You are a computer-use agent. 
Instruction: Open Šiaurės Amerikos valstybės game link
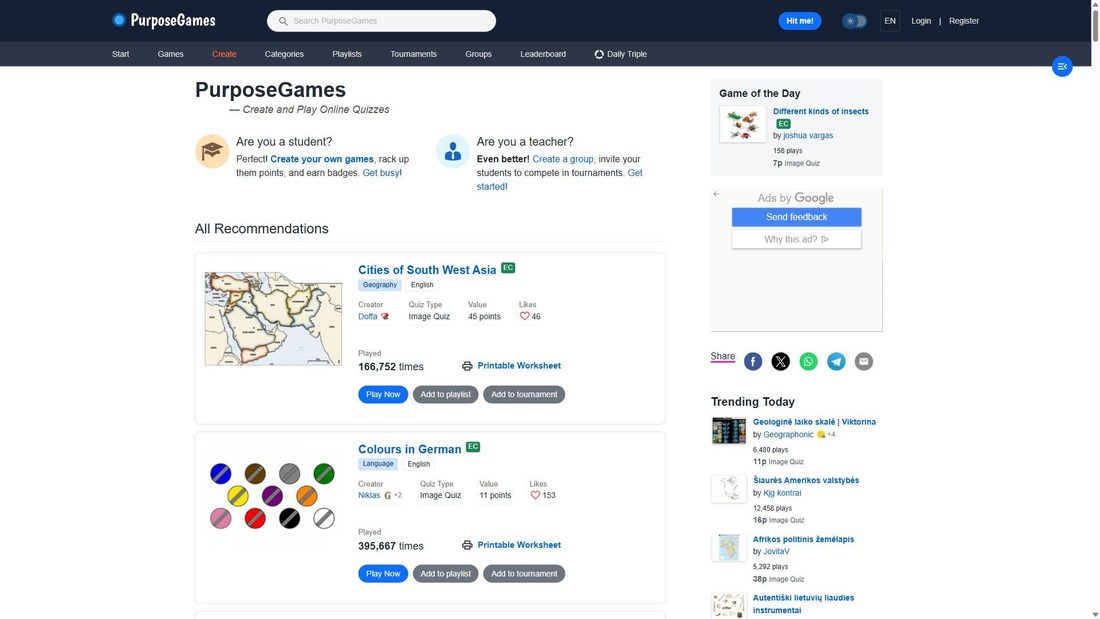806,481
